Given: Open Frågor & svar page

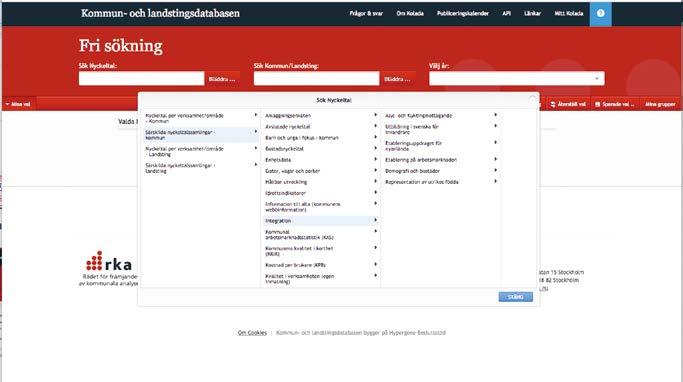Looking at the screenshot, I should (x=366, y=14).
